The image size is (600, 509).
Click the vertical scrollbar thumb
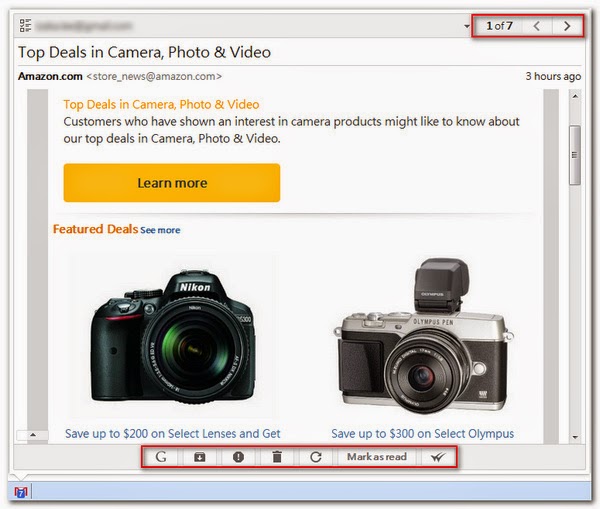click(574, 155)
